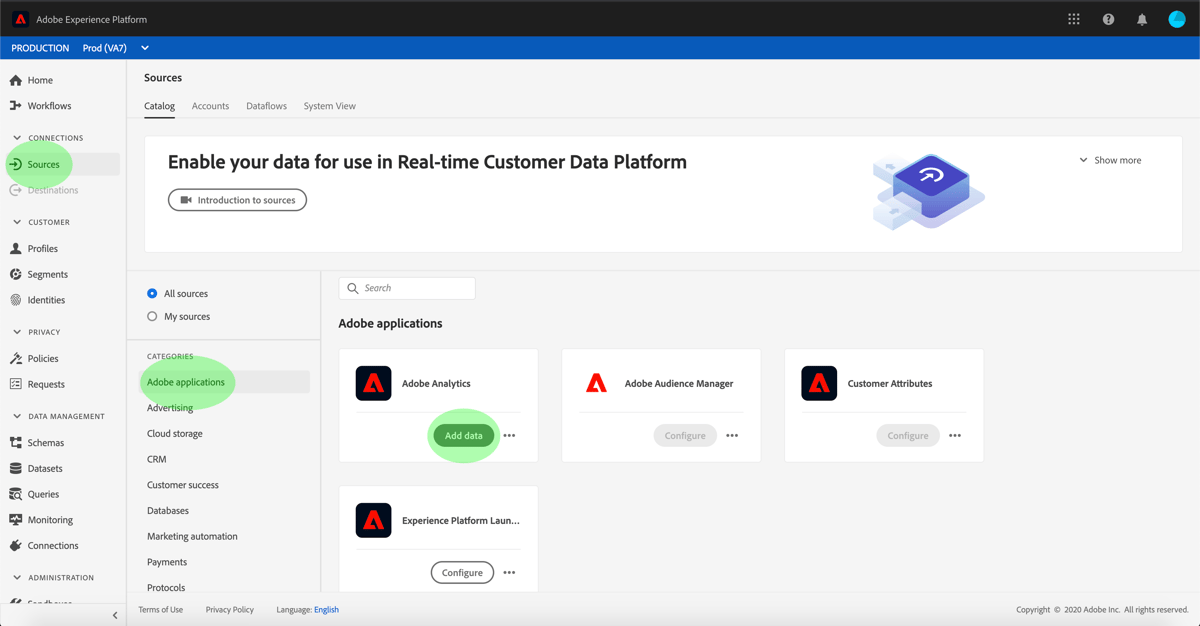Choose the My sources option
Viewport: 1200px width, 626px height.
pos(151,316)
